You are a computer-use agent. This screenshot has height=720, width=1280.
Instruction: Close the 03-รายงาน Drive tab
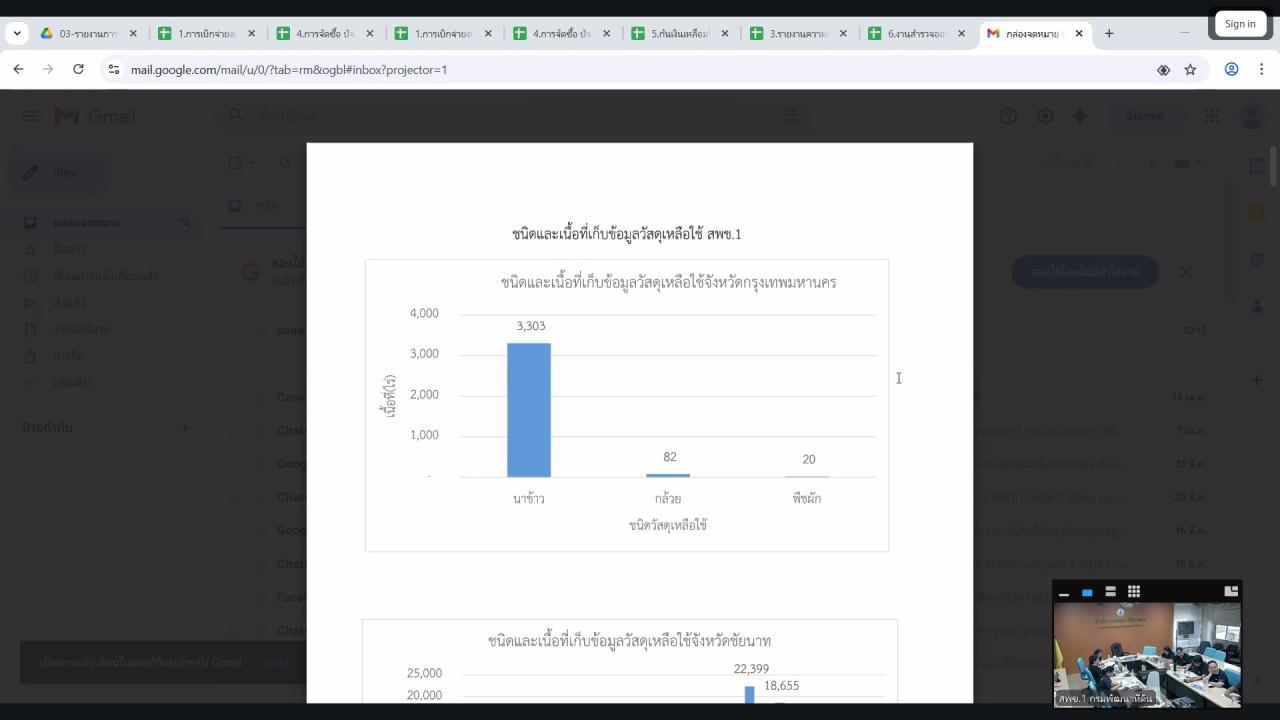pos(133,33)
